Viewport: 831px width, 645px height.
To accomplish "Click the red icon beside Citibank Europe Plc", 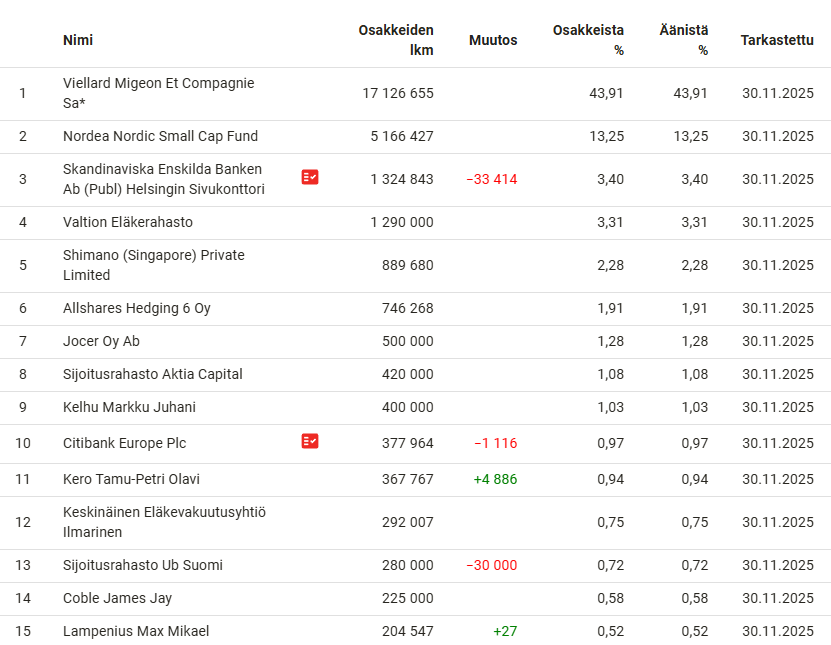I will [x=310, y=441].
